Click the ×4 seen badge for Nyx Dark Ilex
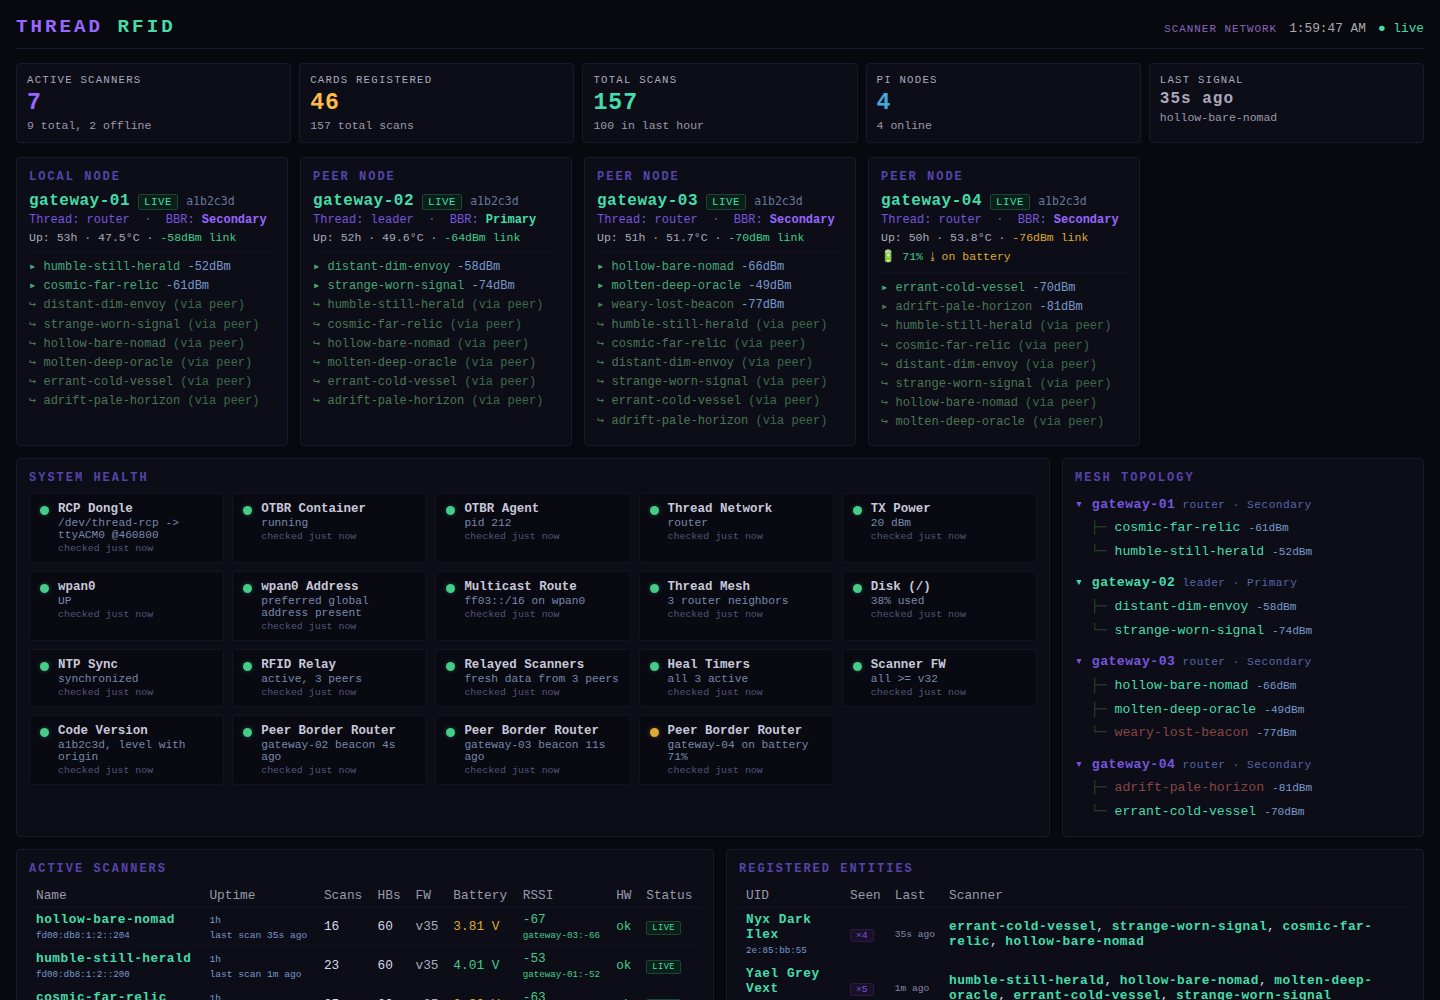 point(861,936)
